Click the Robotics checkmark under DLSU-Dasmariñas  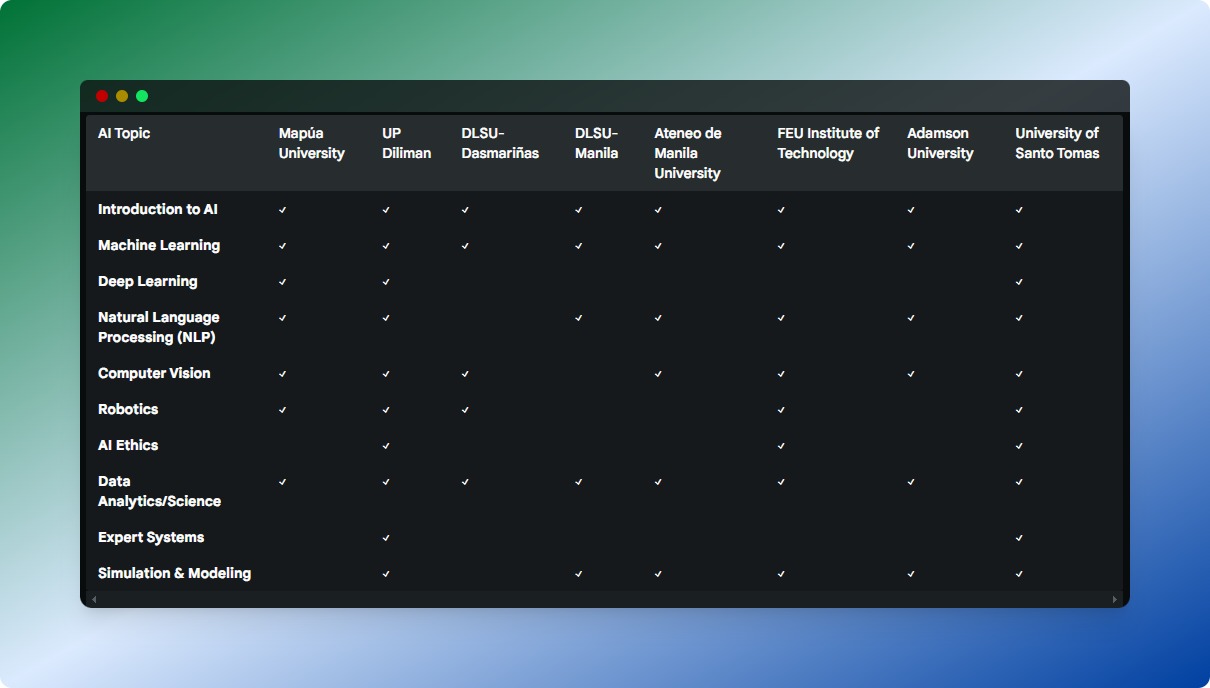click(x=466, y=410)
